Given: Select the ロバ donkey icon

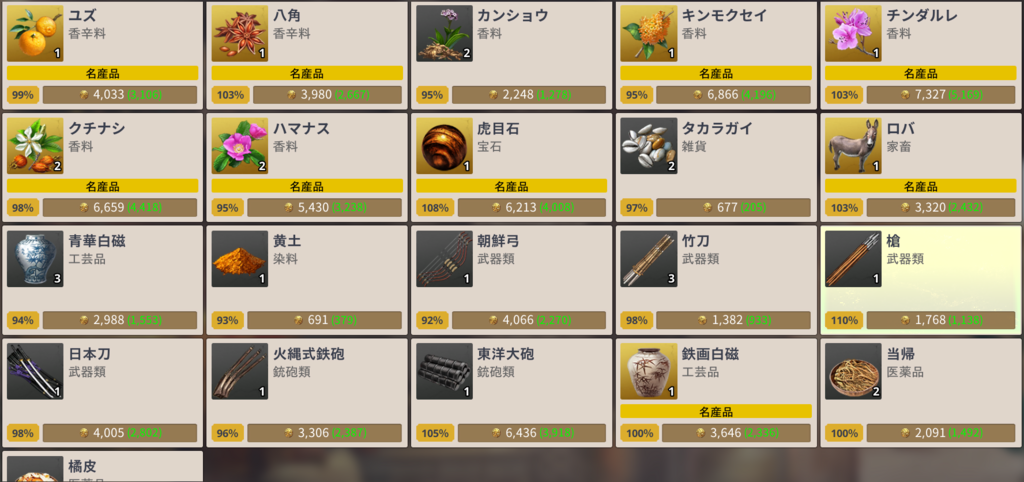Looking at the screenshot, I should [853, 146].
